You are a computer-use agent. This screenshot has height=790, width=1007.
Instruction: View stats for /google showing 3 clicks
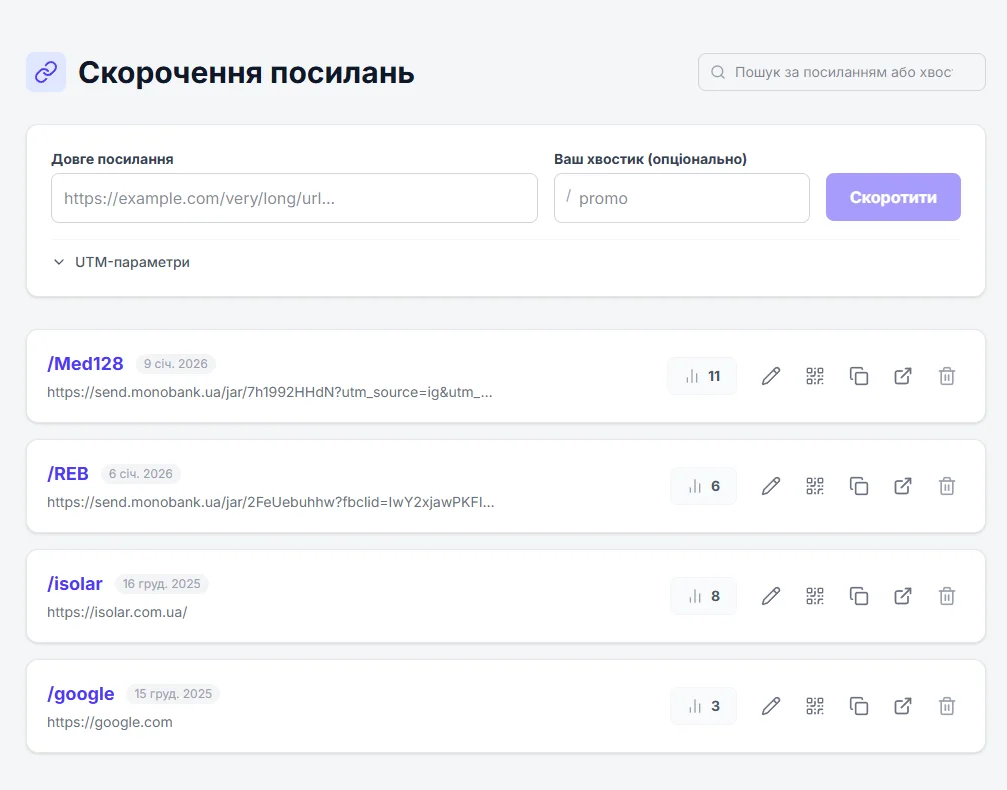703,706
